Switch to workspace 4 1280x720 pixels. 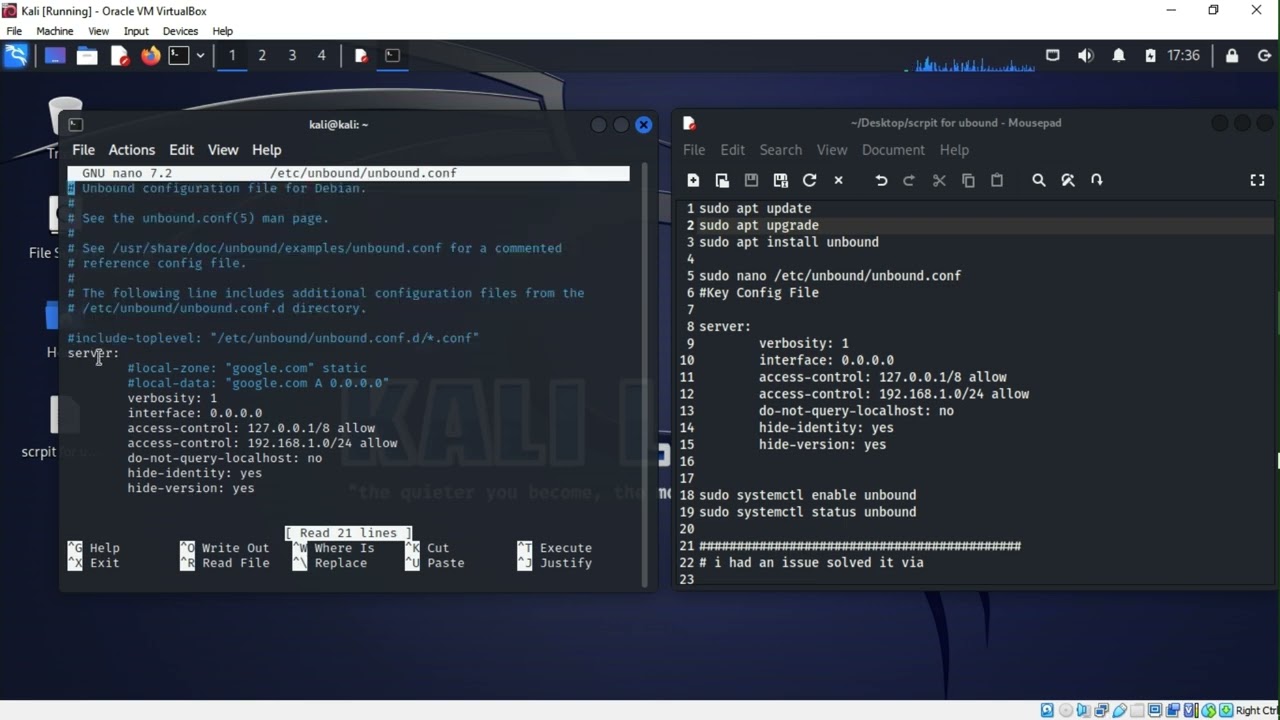321,56
